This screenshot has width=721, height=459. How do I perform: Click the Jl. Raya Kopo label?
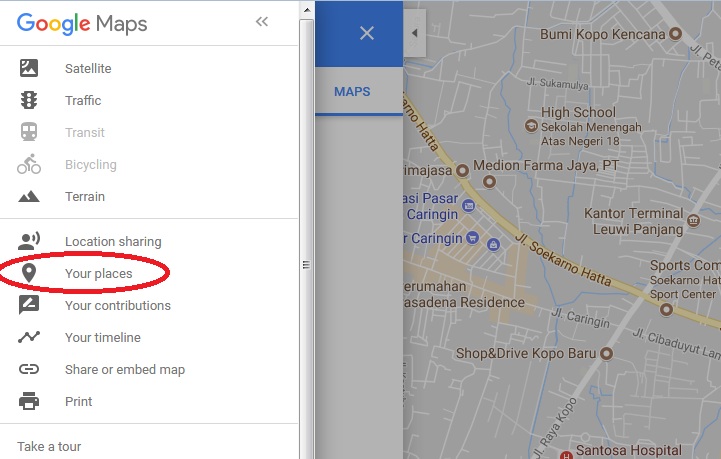555,428
